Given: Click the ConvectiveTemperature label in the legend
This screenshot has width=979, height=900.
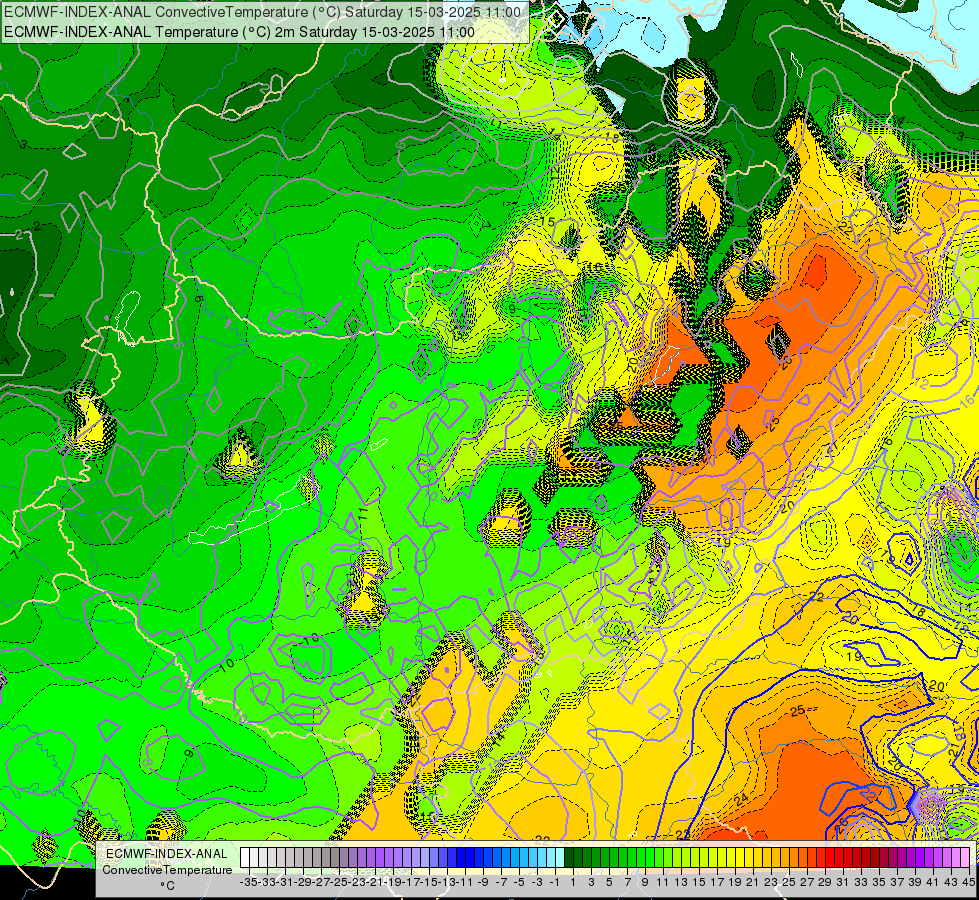Looking at the screenshot, I should pos(167,869).
